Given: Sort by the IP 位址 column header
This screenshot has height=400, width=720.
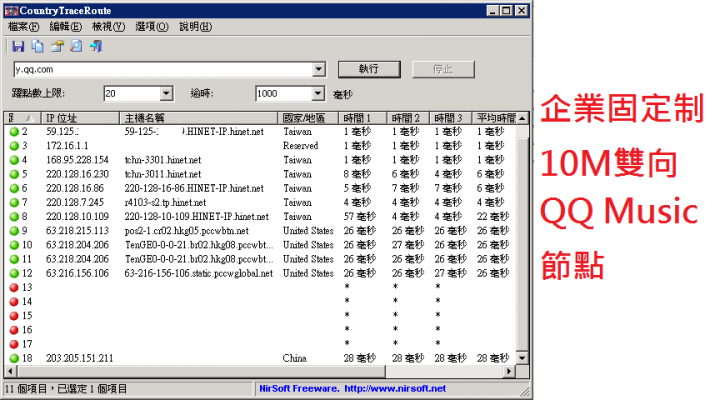Looking at the screenshot, I should 80,118.
